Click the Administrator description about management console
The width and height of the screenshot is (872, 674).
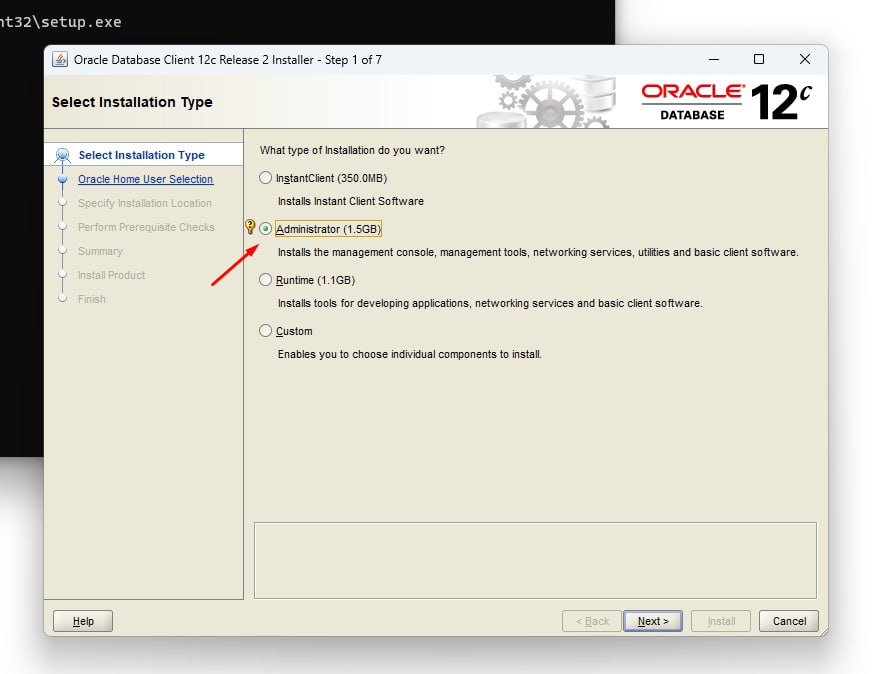click(538, 252)
